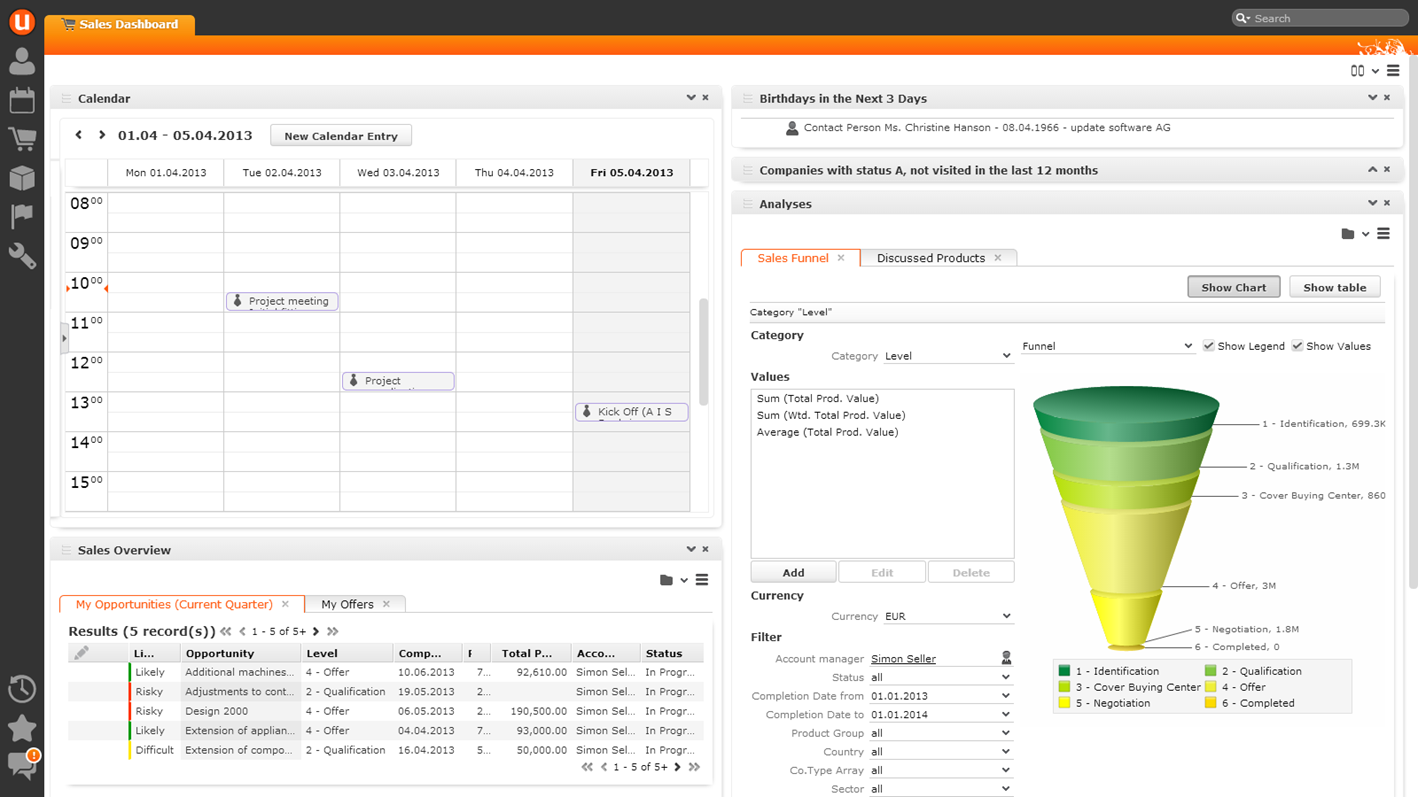
Task: Click the box products icon in sidebar
Action: (x=22, y=177)
